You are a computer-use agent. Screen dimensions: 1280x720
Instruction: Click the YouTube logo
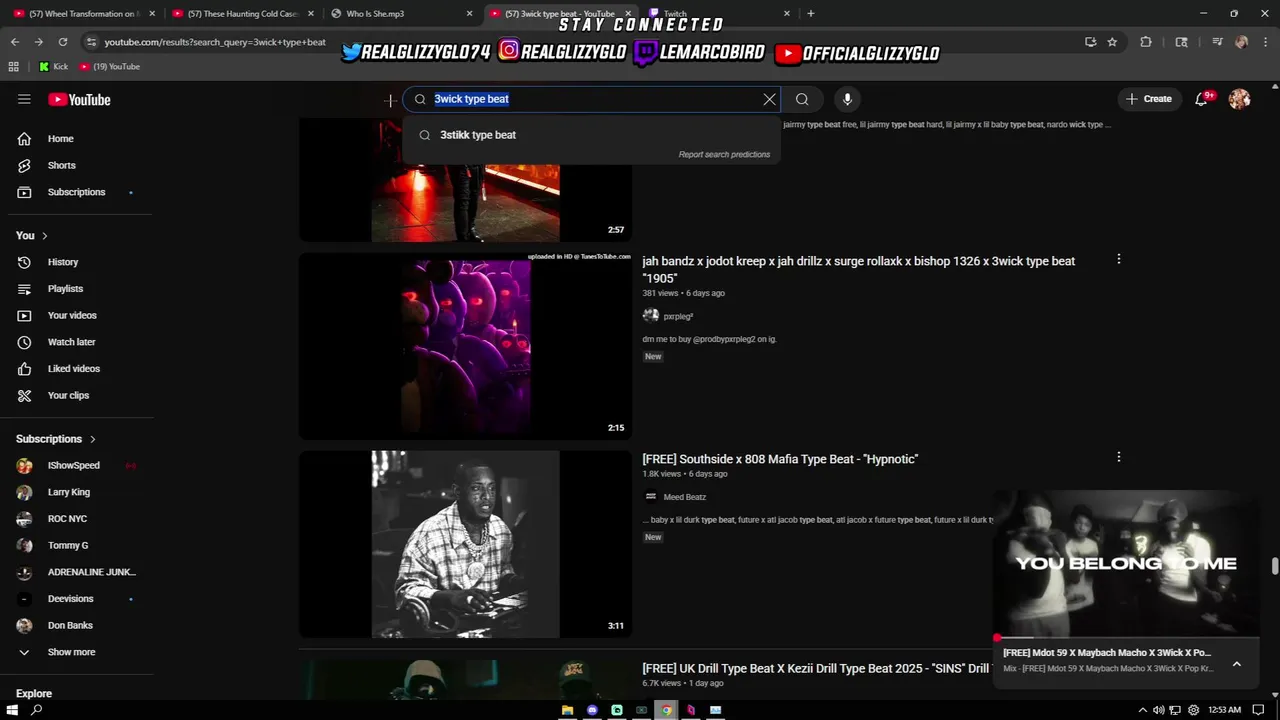click(x=79, y=99)
